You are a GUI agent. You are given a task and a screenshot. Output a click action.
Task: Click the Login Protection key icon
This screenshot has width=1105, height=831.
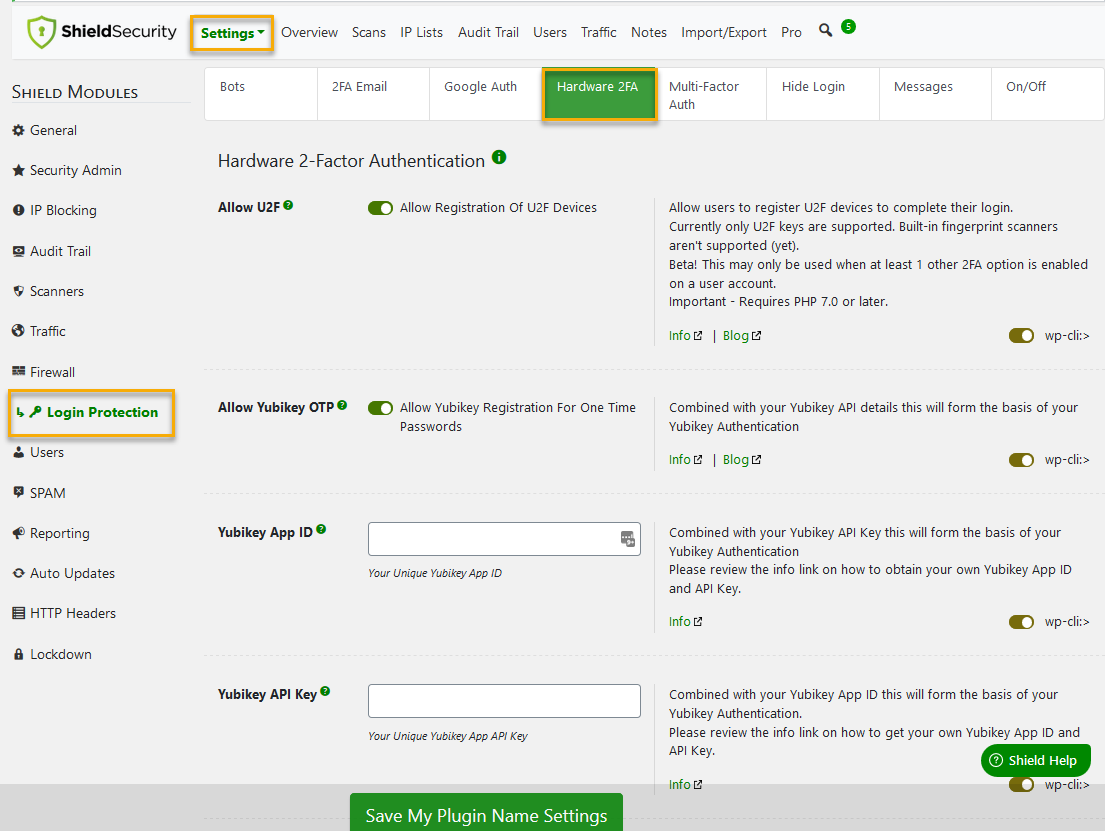click(35, 412)
